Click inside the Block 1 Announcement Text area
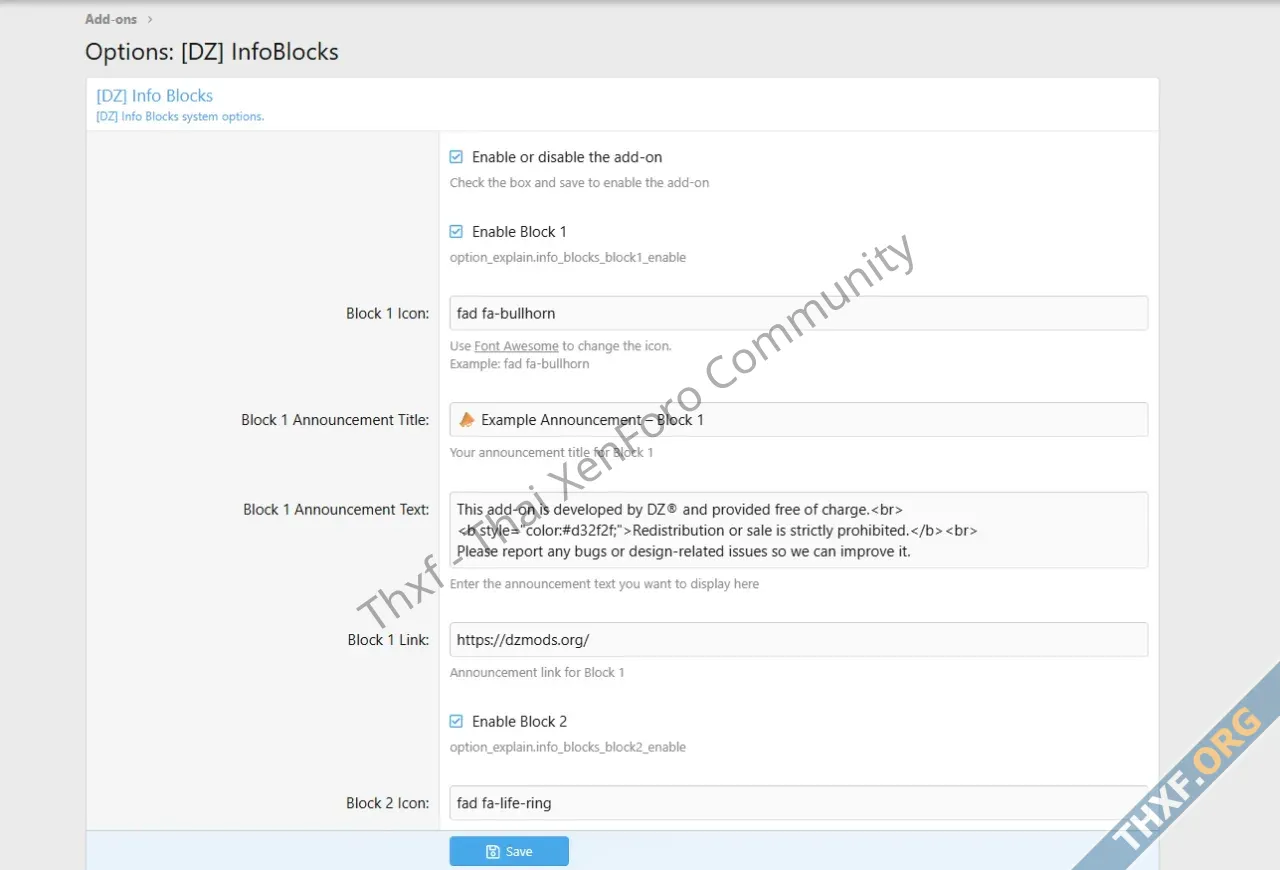The width and height of the screenshot is (1280, 870). pos(798,530)
